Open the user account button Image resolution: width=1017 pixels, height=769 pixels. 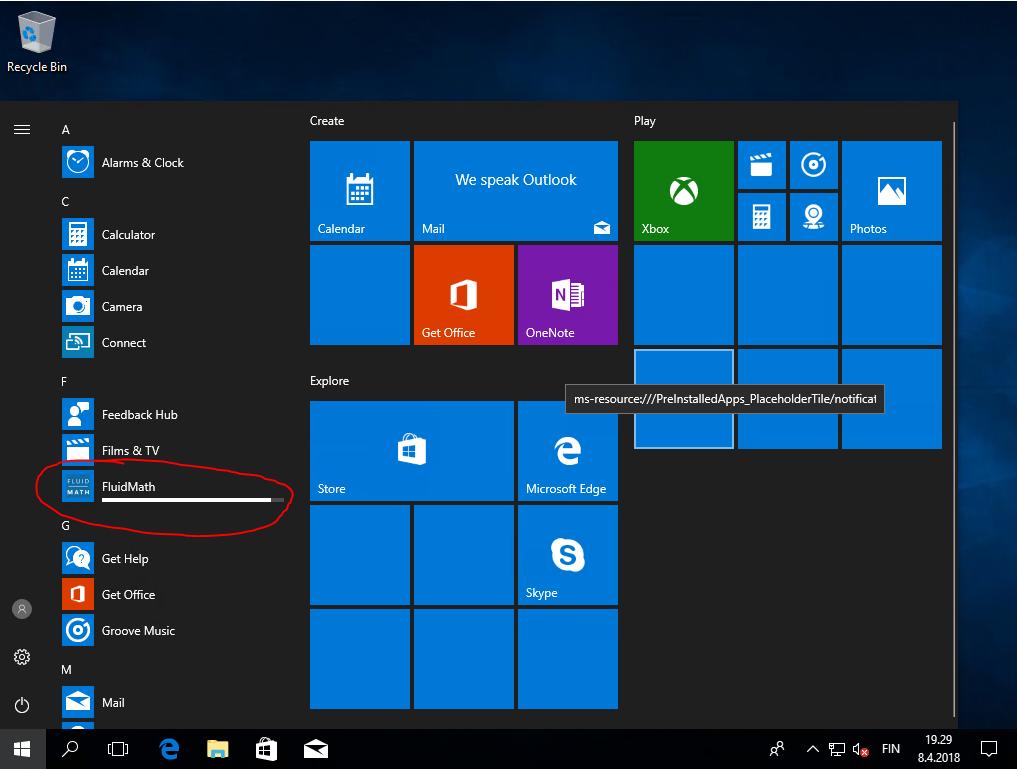point(22,609)
